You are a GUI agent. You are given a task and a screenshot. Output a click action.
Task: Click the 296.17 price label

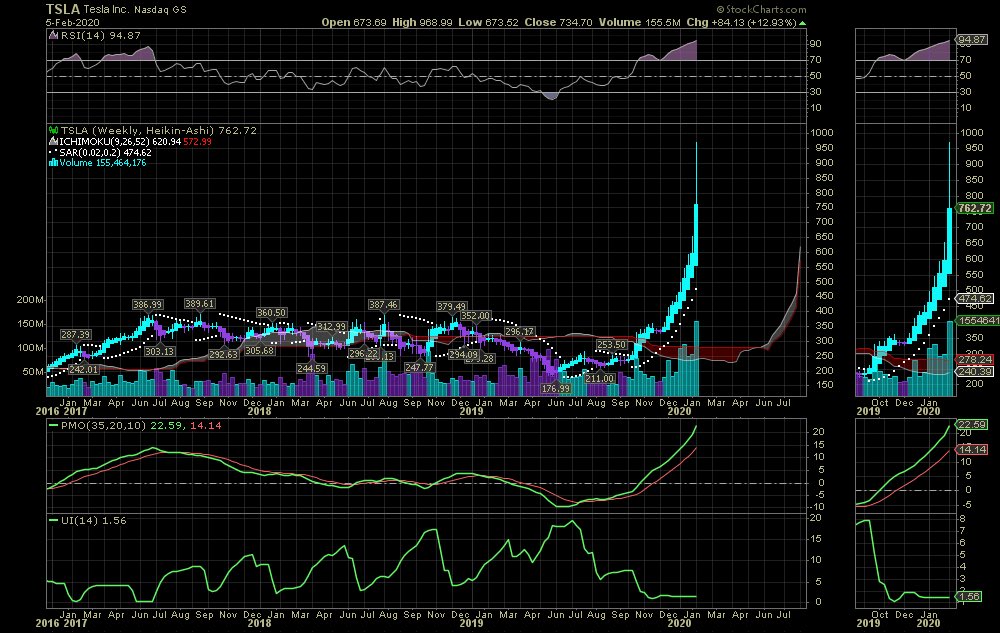pos(519,331)
